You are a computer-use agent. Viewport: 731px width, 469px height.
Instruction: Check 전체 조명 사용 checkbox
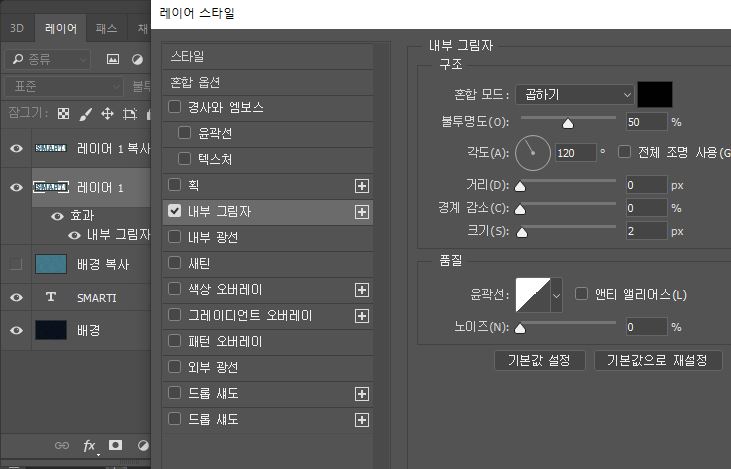(x=624, y=152)
